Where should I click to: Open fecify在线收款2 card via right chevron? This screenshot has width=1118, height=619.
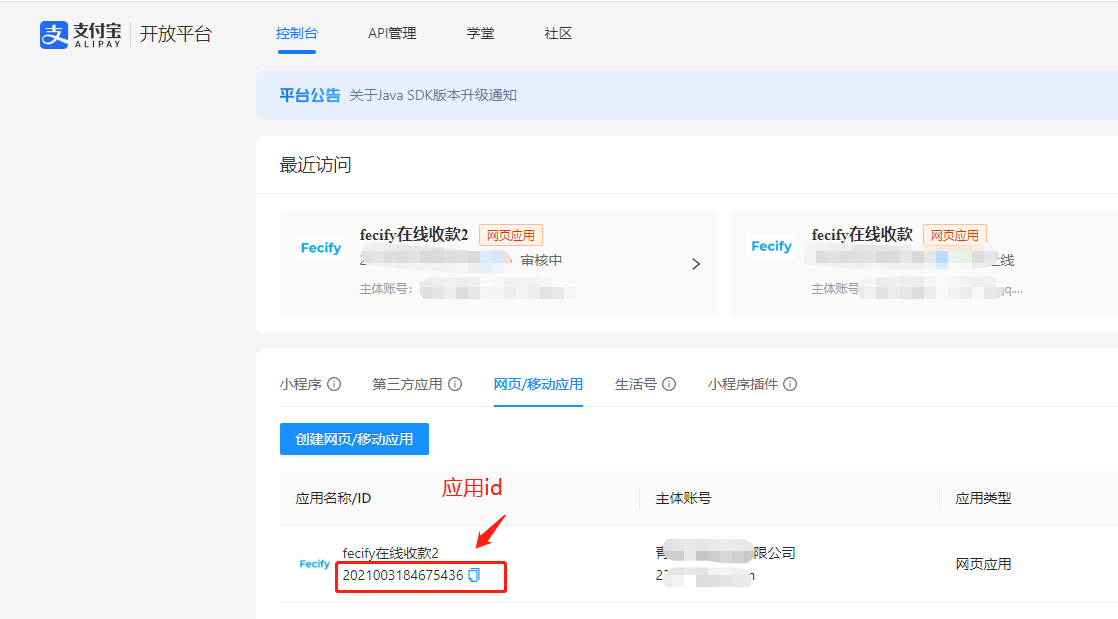(696, 264)
